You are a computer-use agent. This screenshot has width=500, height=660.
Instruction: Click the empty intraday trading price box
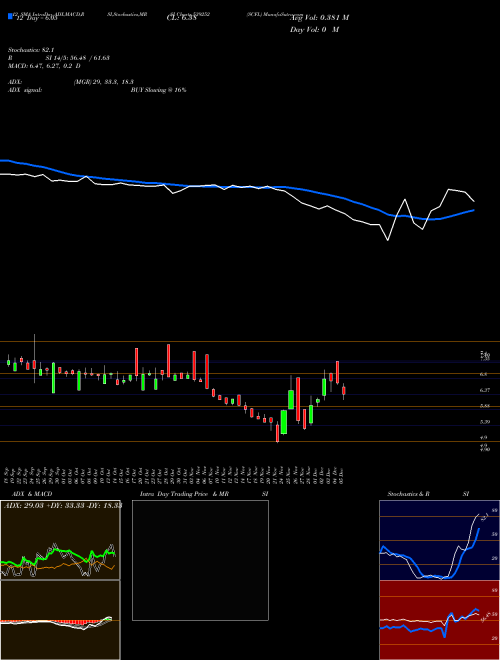[x=200, y=560]
